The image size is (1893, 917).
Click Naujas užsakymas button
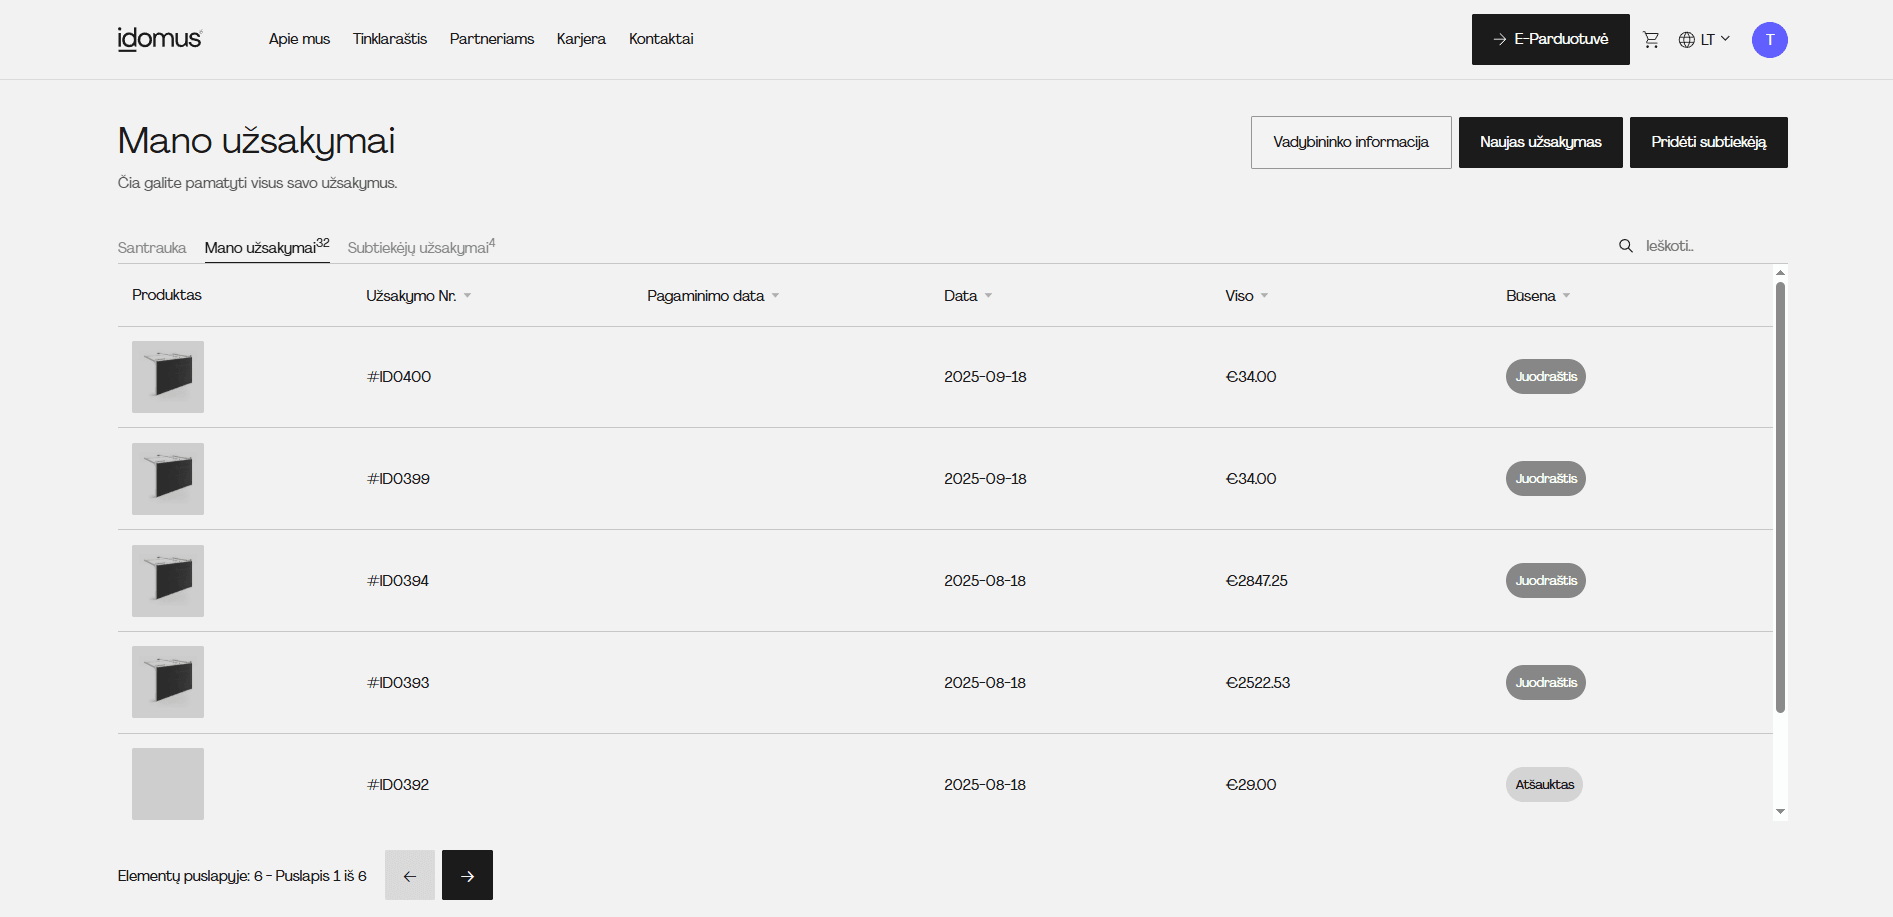1540,142
